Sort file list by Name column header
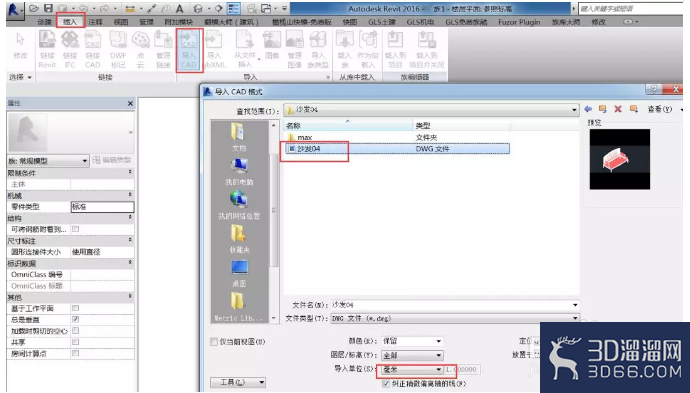The image size is (690, 393). (348, 125)
